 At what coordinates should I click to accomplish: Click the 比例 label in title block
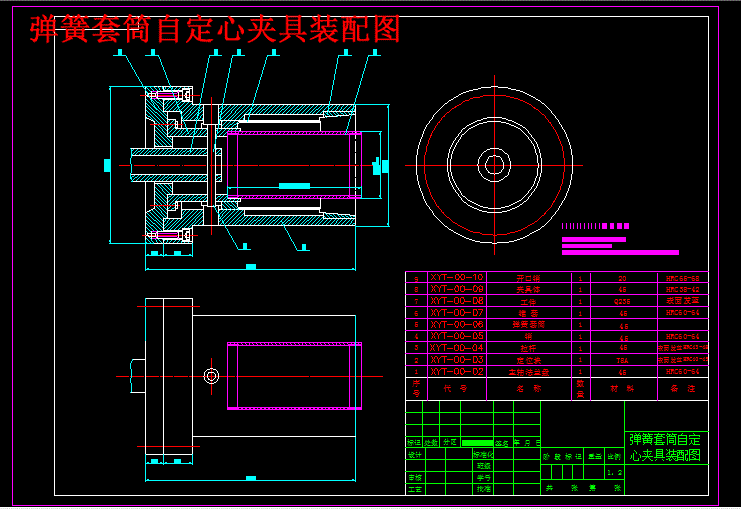click(x=614, y=457)
